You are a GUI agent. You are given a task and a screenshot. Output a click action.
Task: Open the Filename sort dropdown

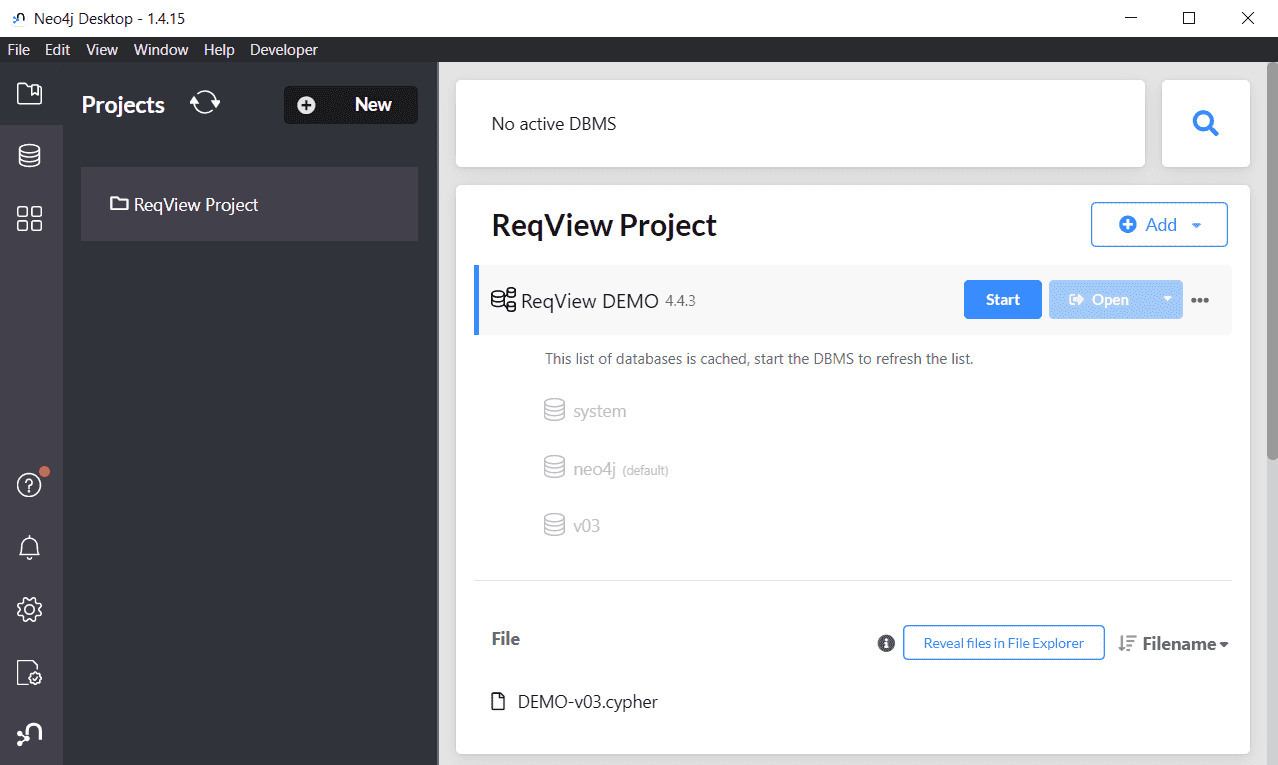point(1173,644)
